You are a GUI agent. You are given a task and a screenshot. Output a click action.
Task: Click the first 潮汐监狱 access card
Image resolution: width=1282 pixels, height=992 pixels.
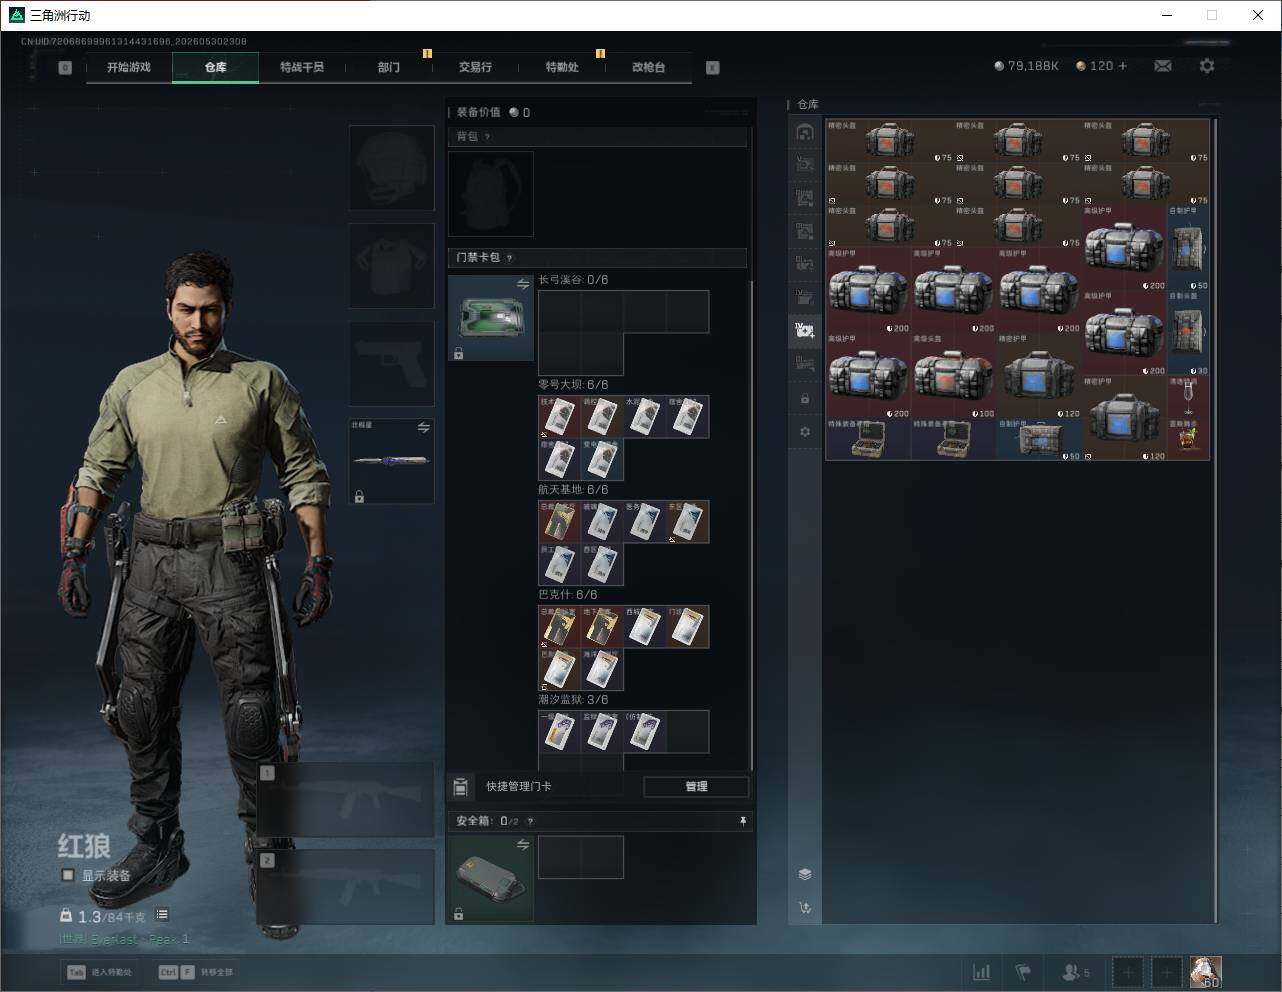[560, 732]
